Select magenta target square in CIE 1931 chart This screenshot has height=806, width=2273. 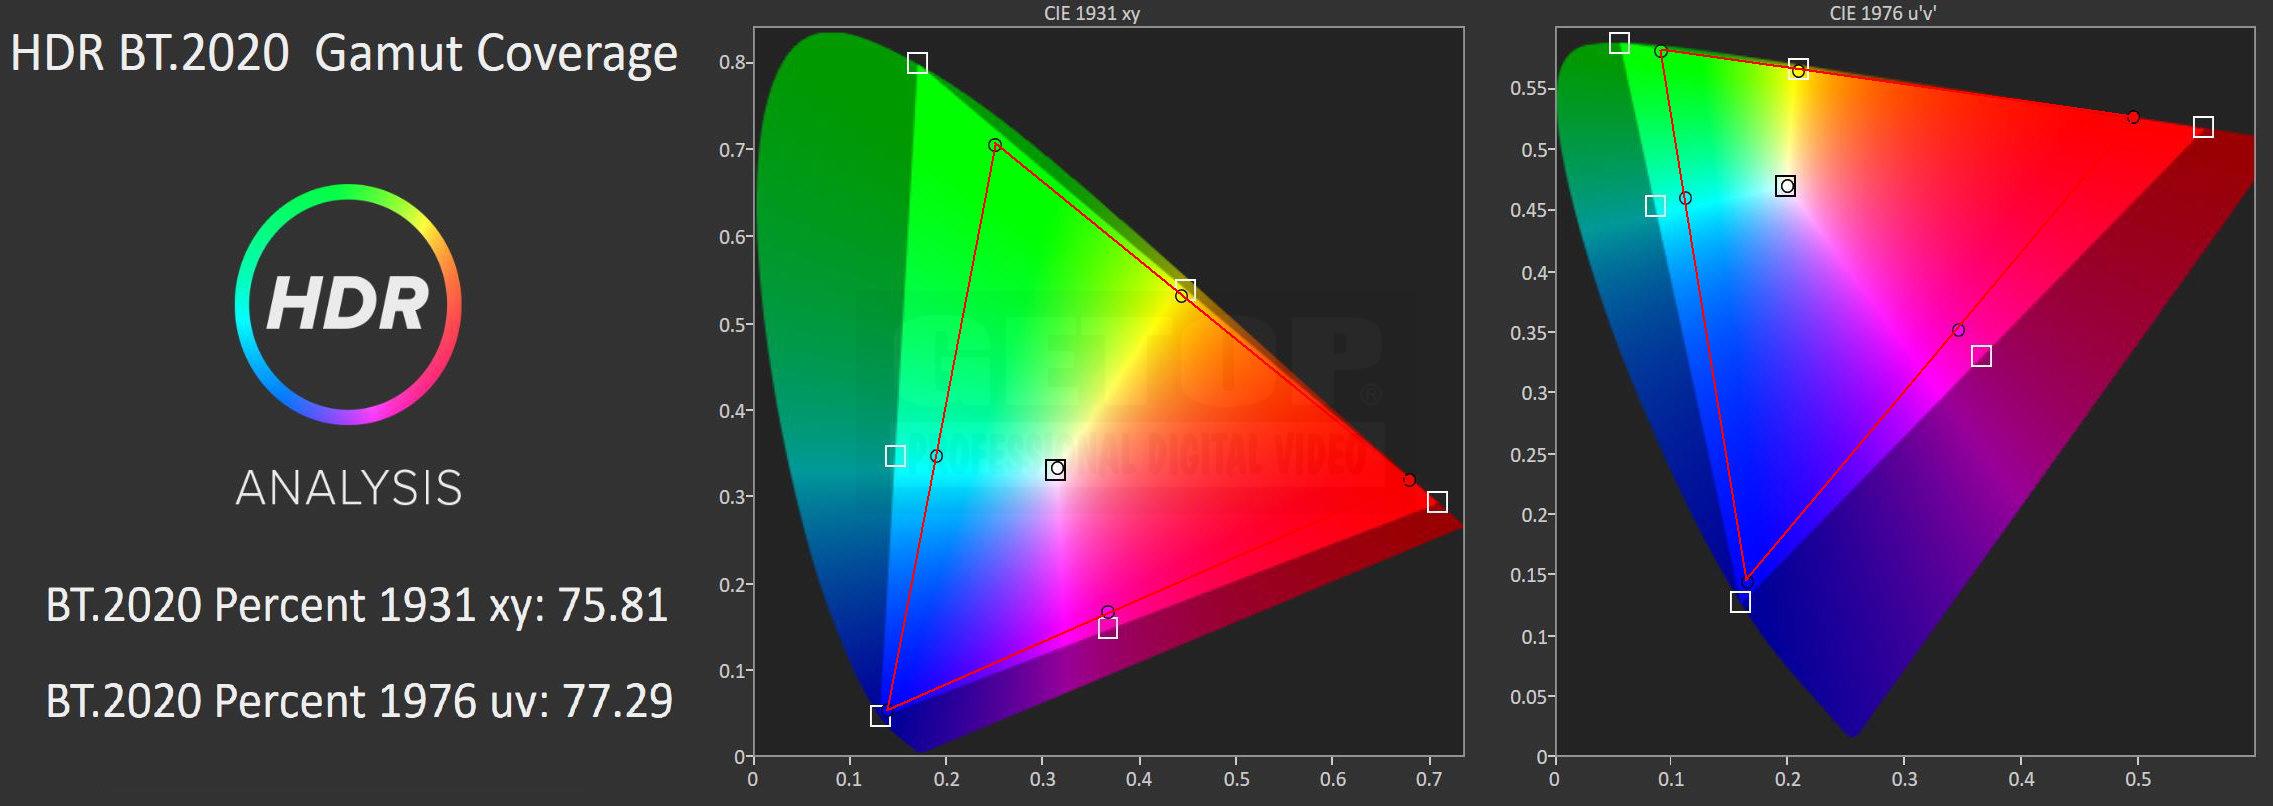coord(1107,628)
